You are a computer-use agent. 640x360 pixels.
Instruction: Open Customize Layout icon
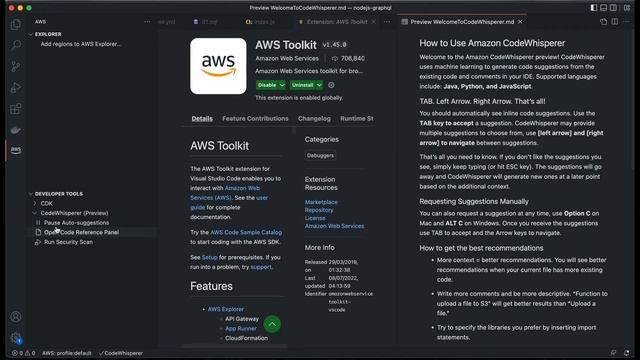pos(627,8)
